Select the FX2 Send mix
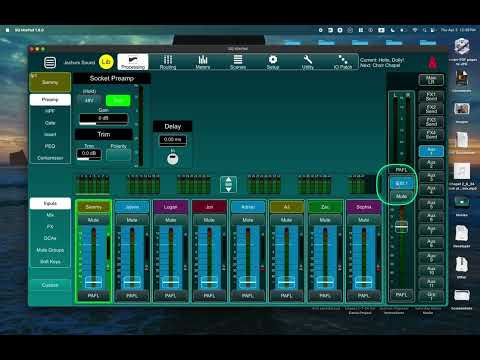 pyautogui.click(x=431, y=109)
